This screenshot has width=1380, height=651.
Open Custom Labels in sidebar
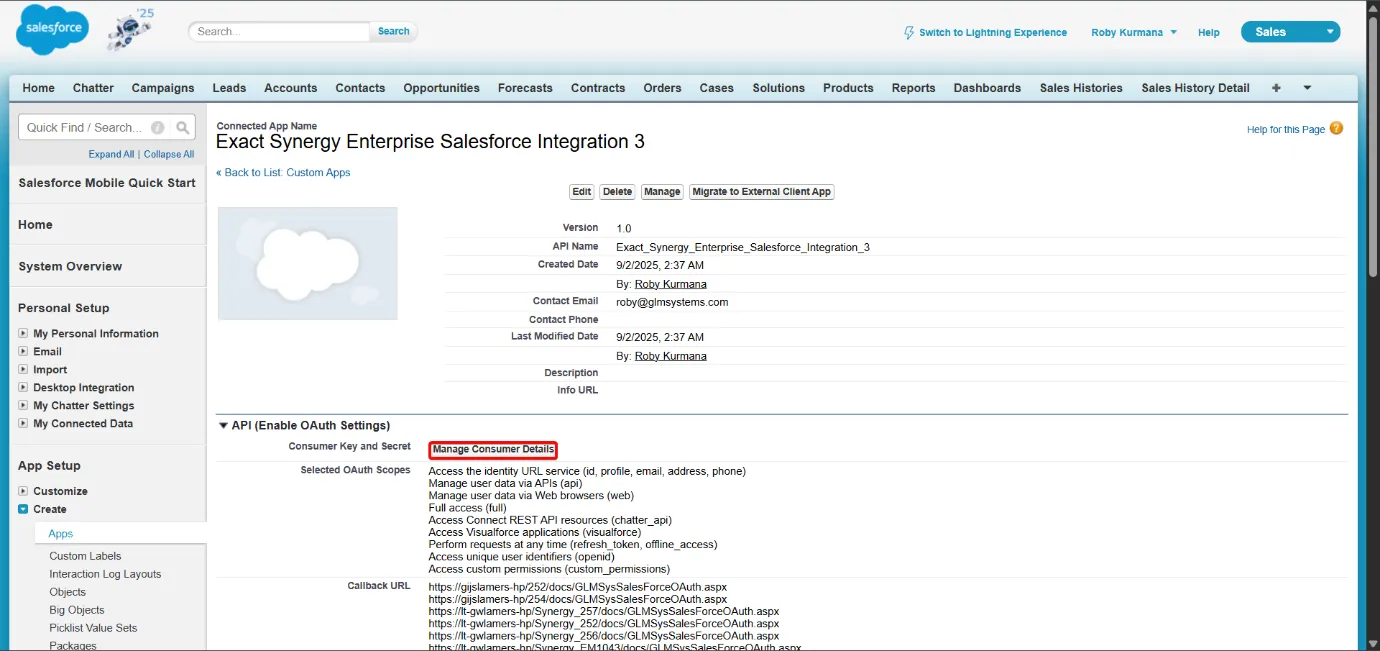(85, 556)
